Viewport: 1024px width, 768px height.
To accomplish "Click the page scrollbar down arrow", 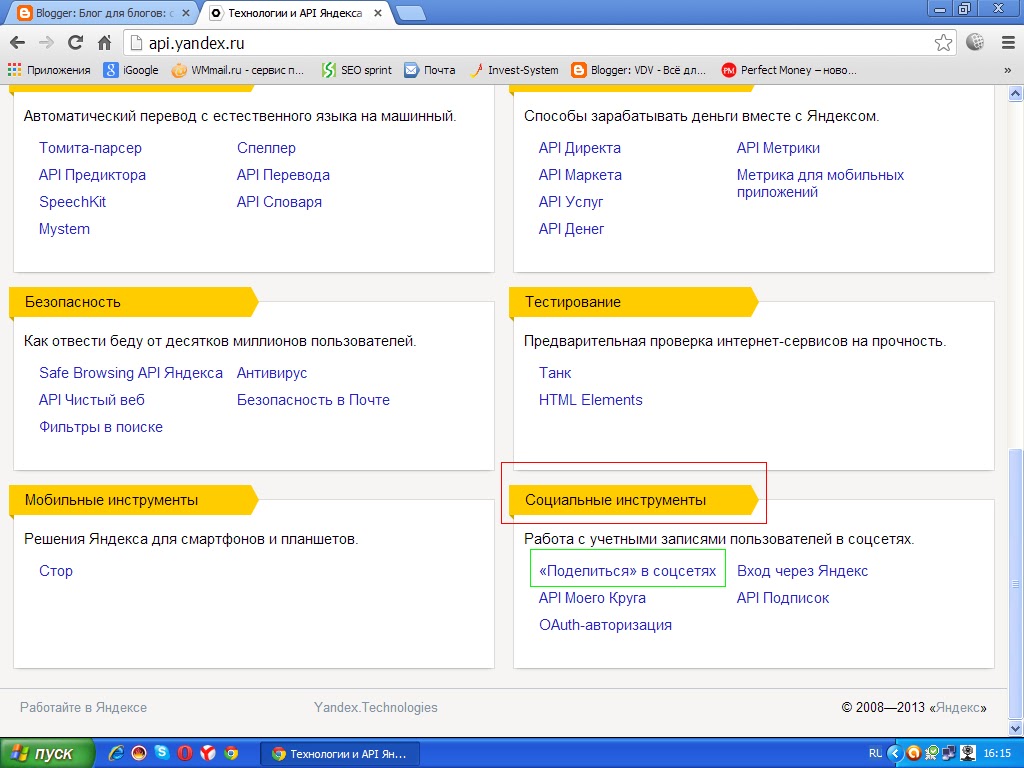I will (1016, 728).
